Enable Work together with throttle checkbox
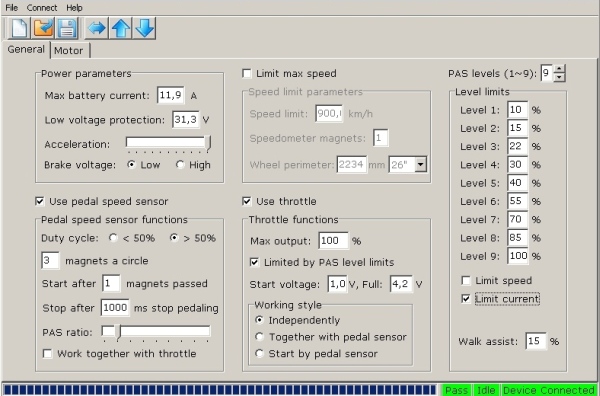The height and width of the screenshot is (396, 600). pos(47,354)
